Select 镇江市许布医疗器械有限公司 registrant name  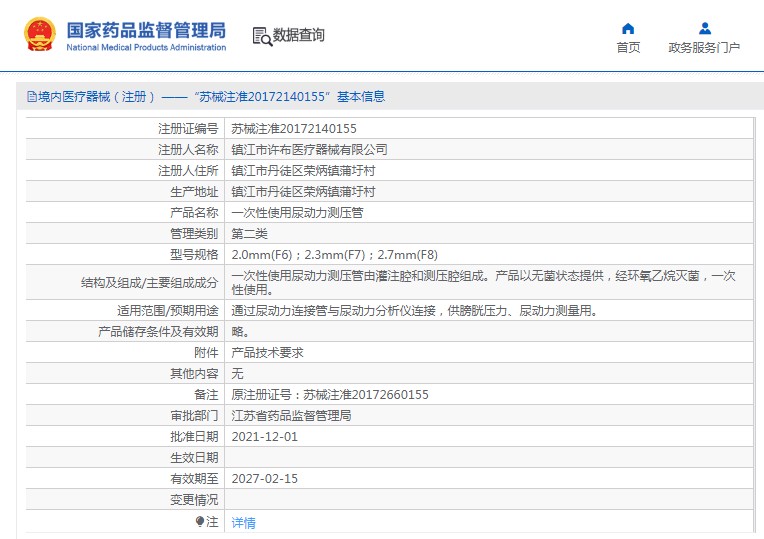[x=309, y=150]
